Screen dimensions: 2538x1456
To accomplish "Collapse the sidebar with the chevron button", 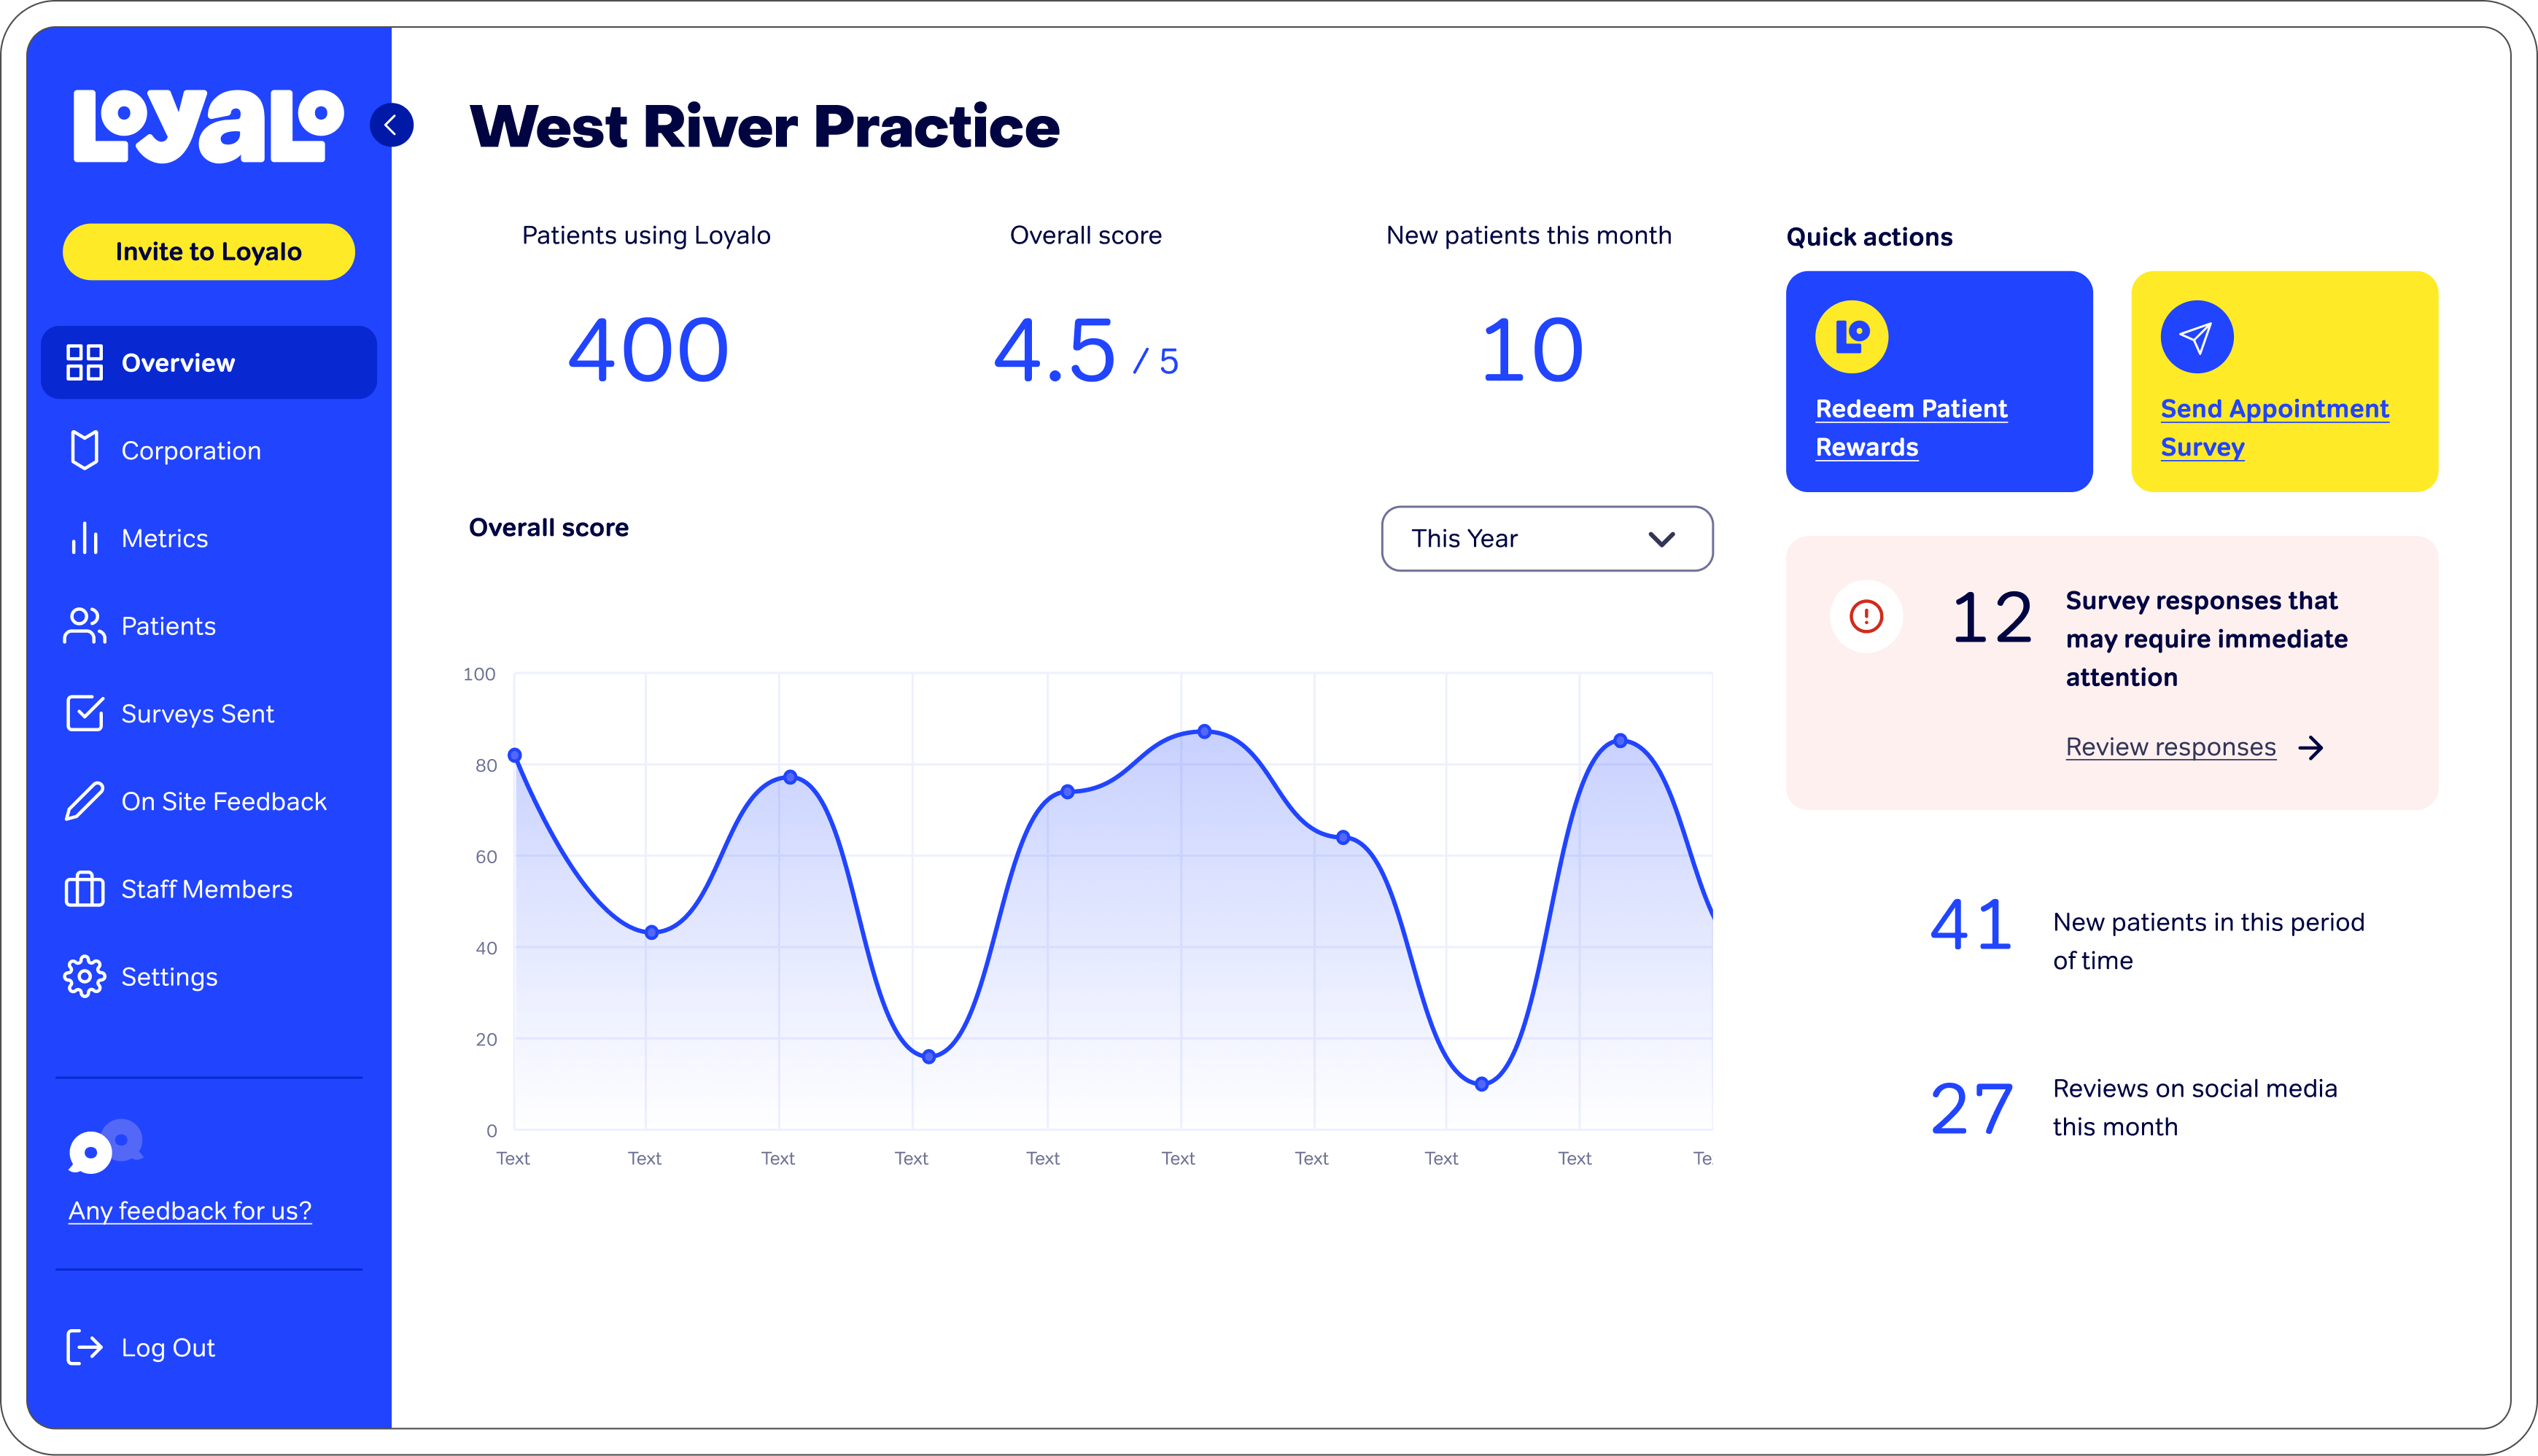I will [x=391, y=125].
